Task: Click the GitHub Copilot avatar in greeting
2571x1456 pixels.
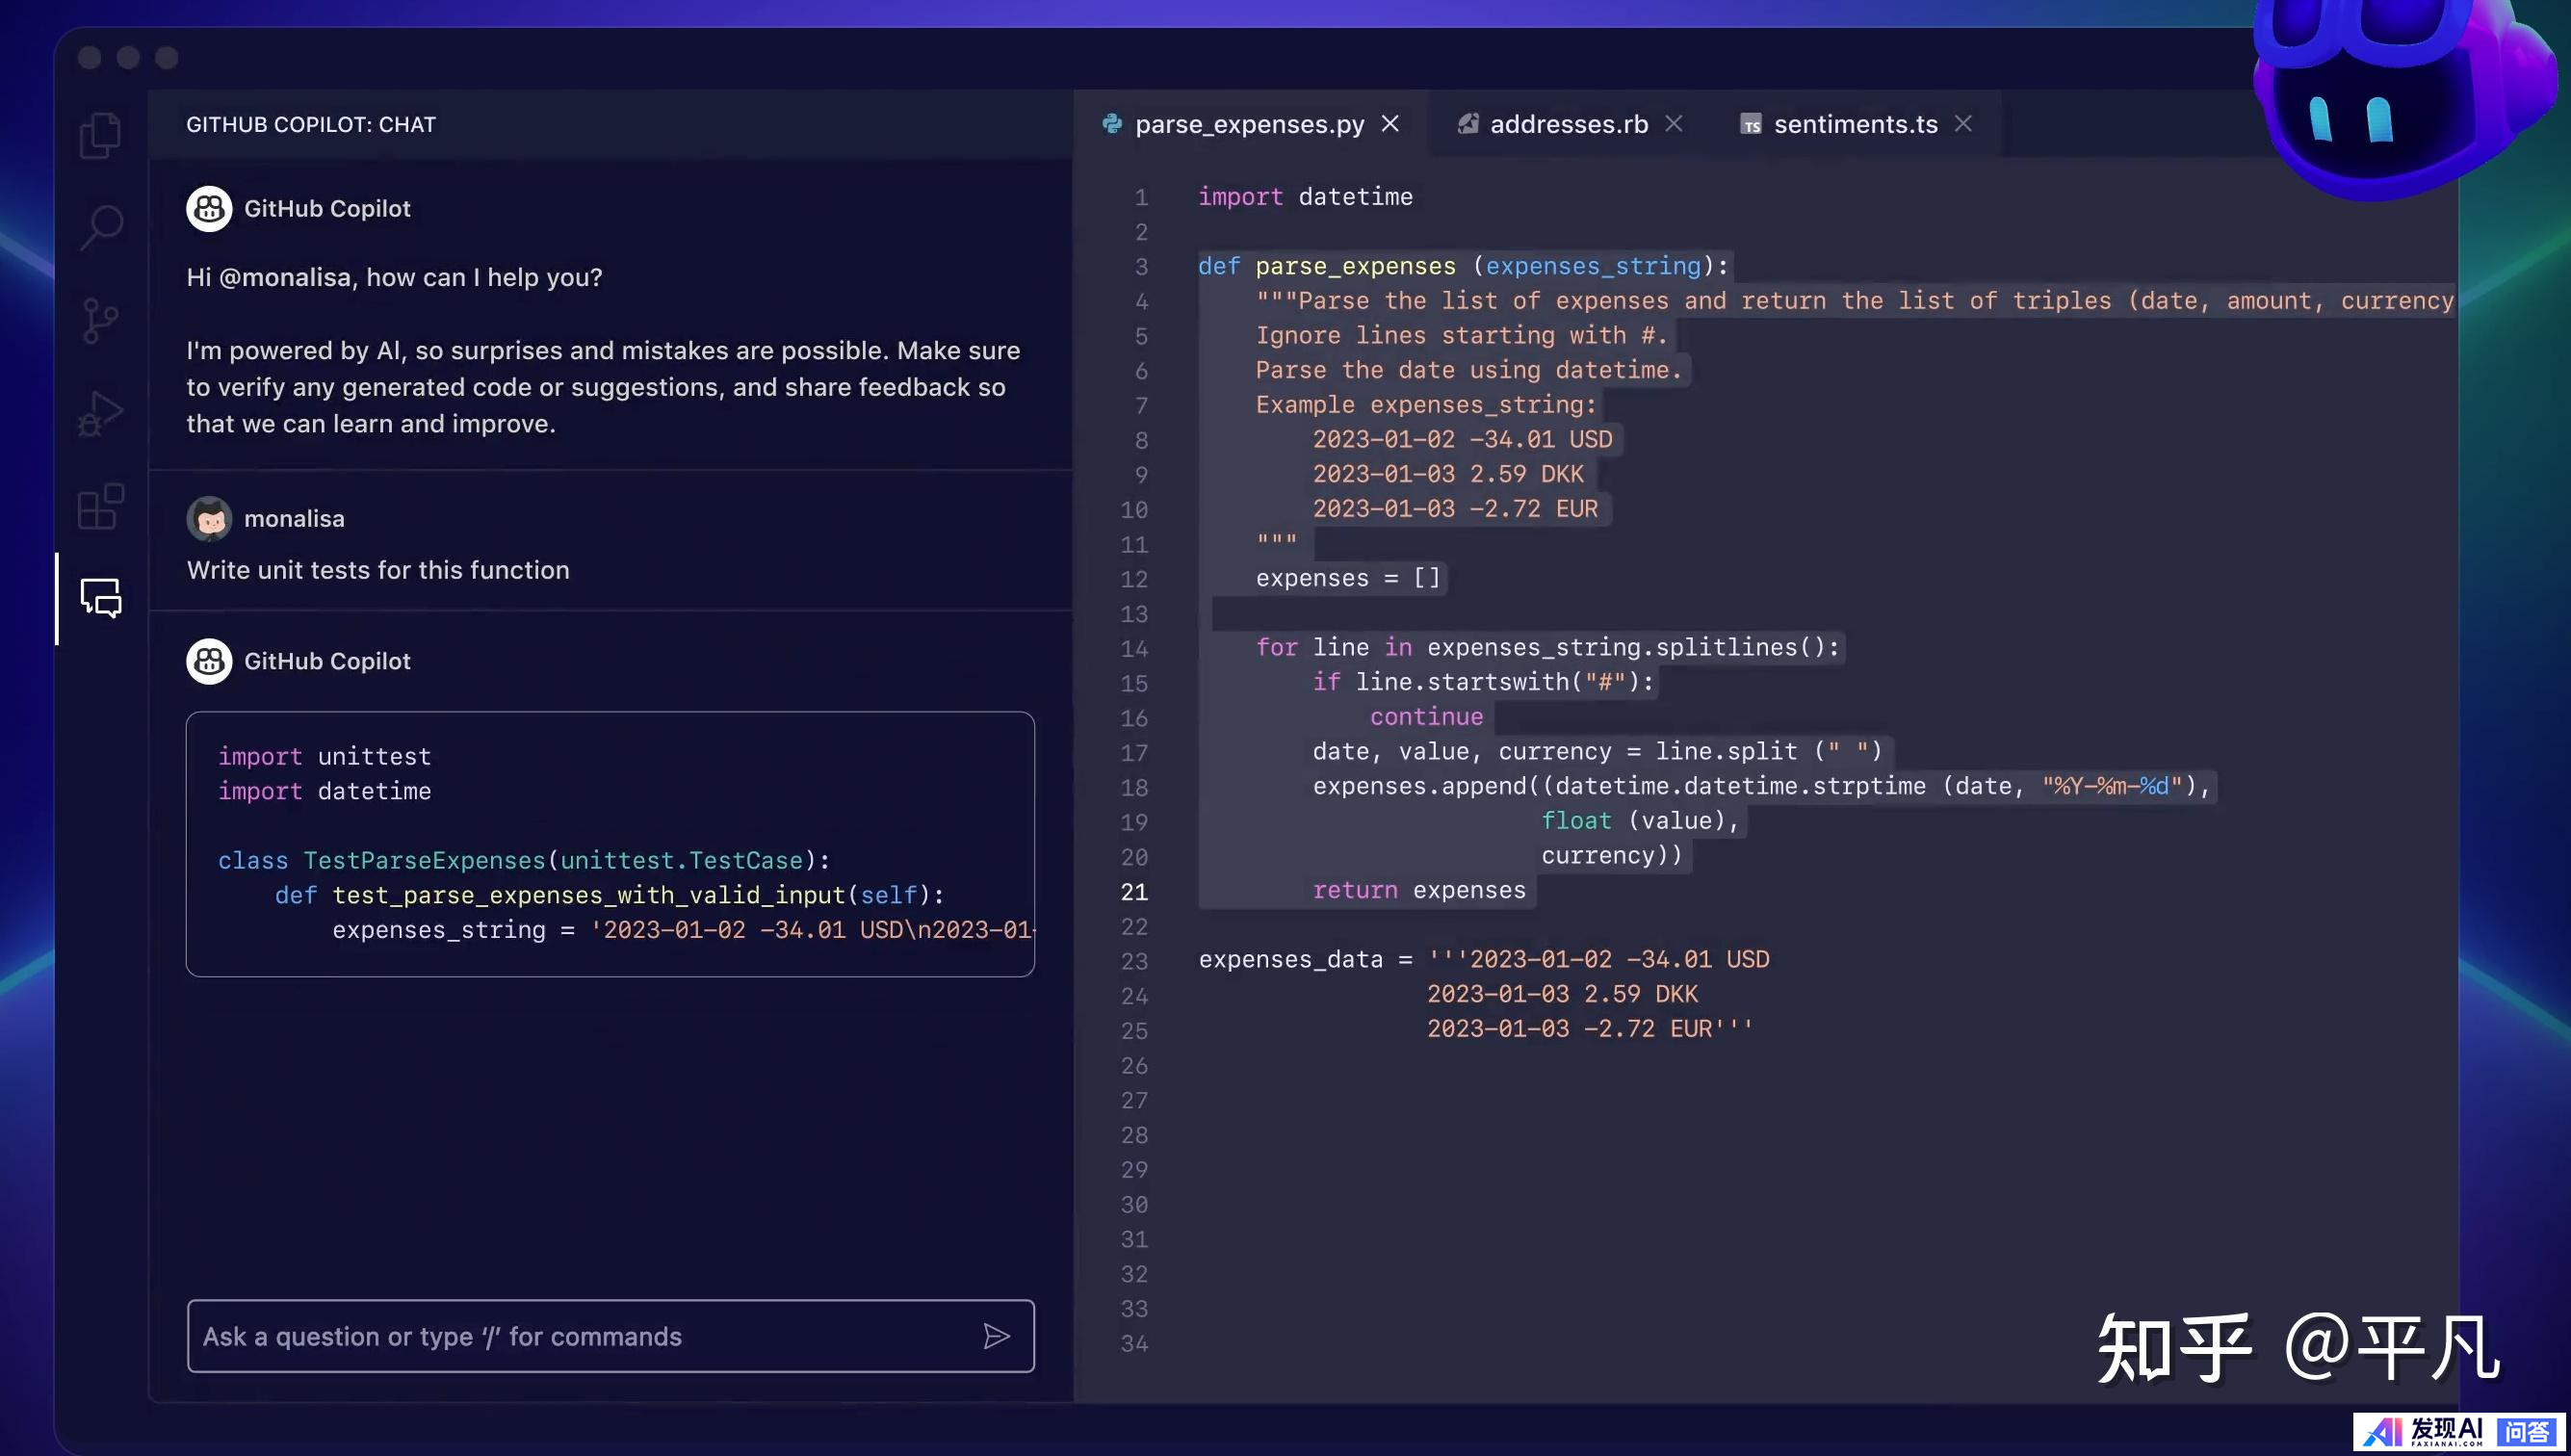Action: (209, 209)
